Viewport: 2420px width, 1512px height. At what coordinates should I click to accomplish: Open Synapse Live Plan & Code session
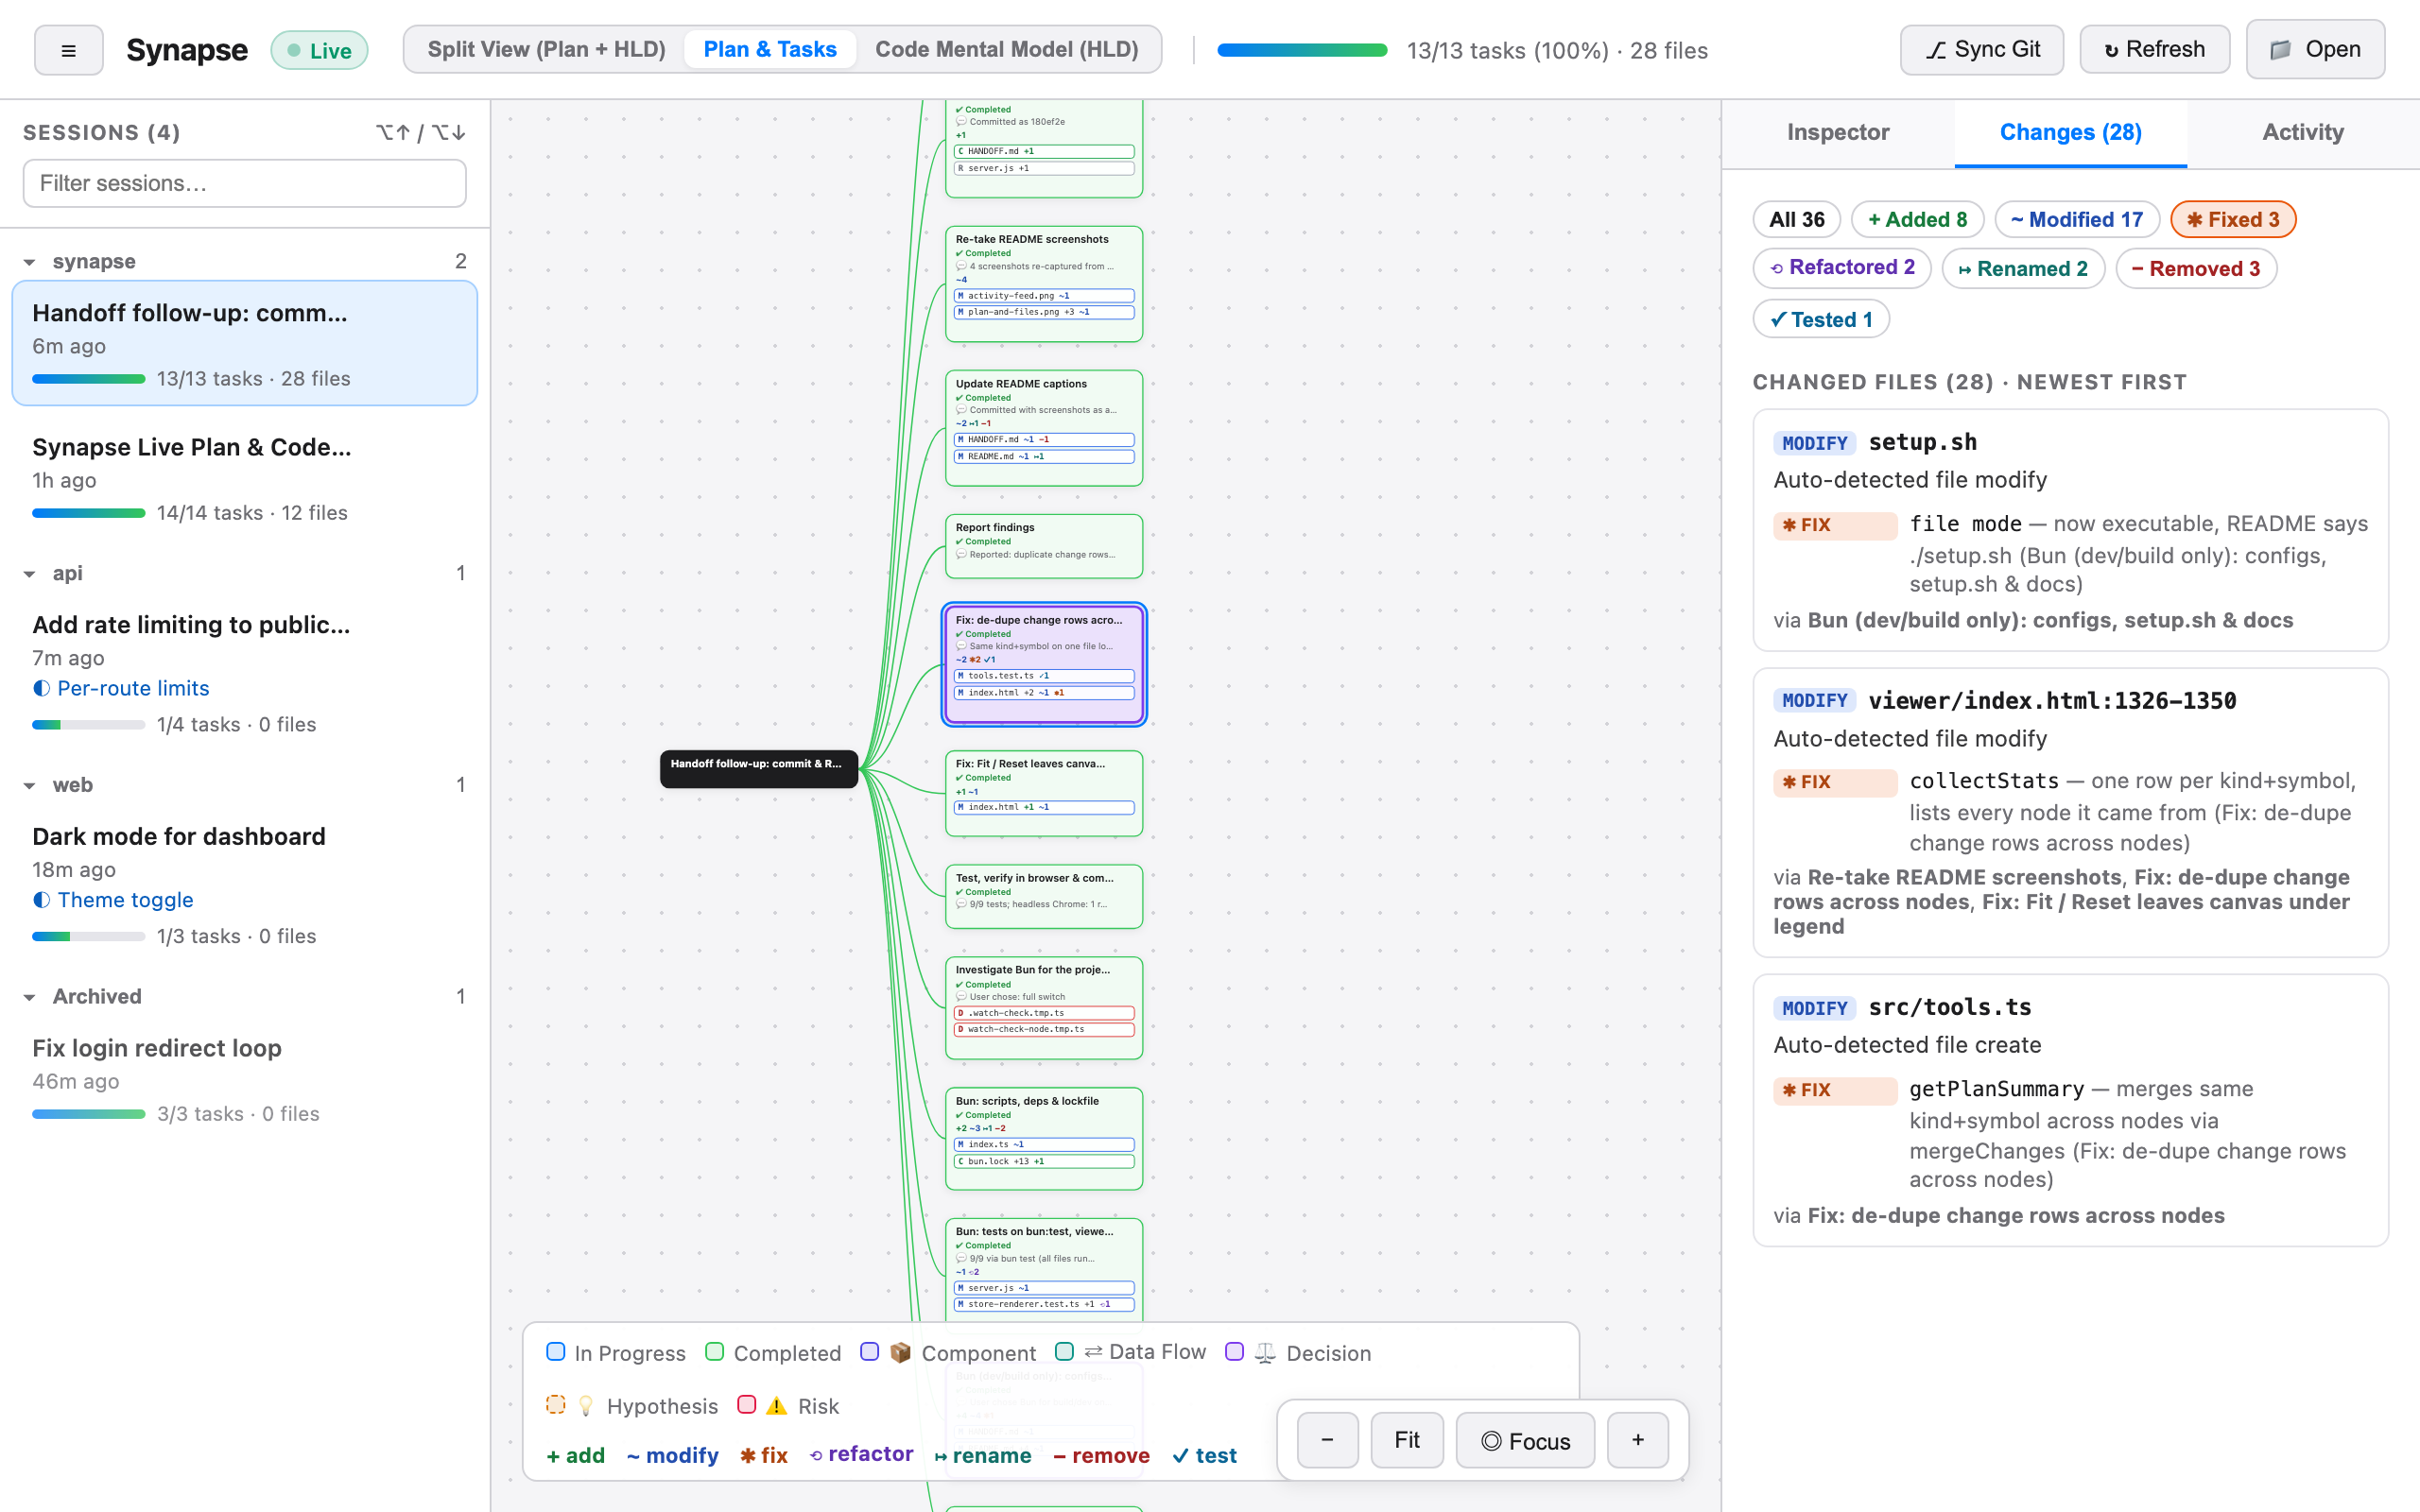pos(244,478)
